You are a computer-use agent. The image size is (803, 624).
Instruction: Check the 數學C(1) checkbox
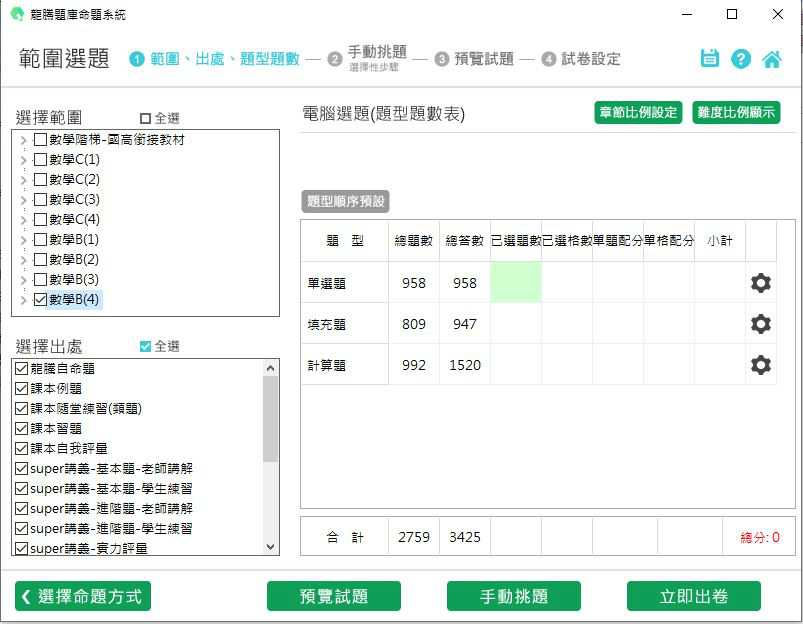point(40,159)
